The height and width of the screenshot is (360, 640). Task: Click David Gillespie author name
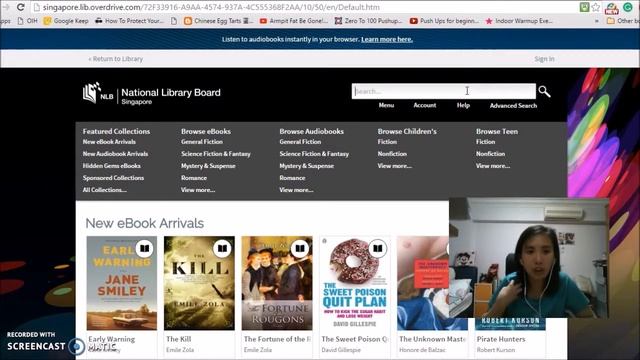[x=341, y=350]
